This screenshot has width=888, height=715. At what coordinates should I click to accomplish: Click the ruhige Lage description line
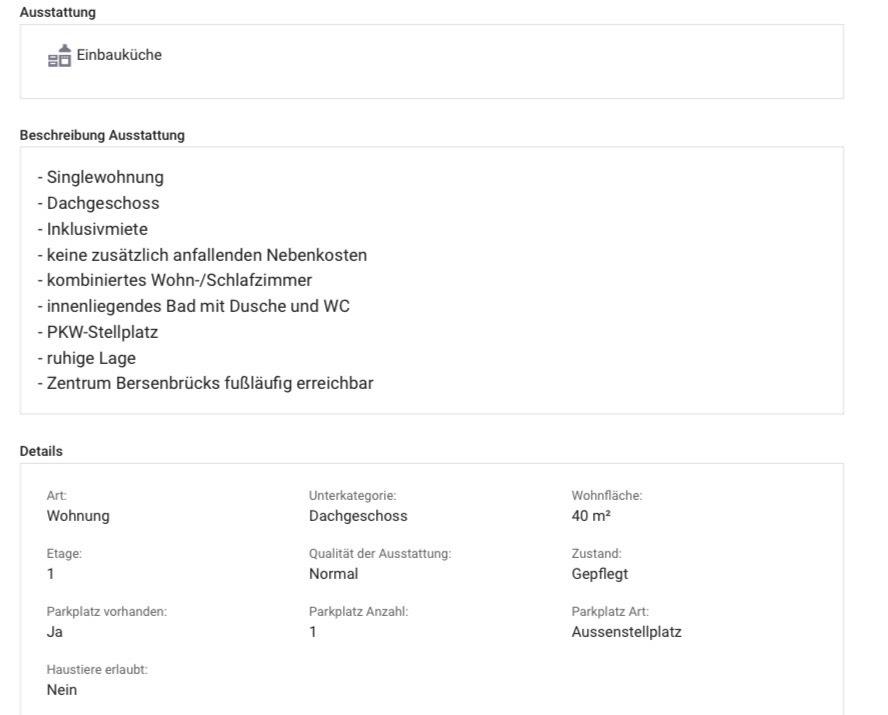click(x=86, y=358)
